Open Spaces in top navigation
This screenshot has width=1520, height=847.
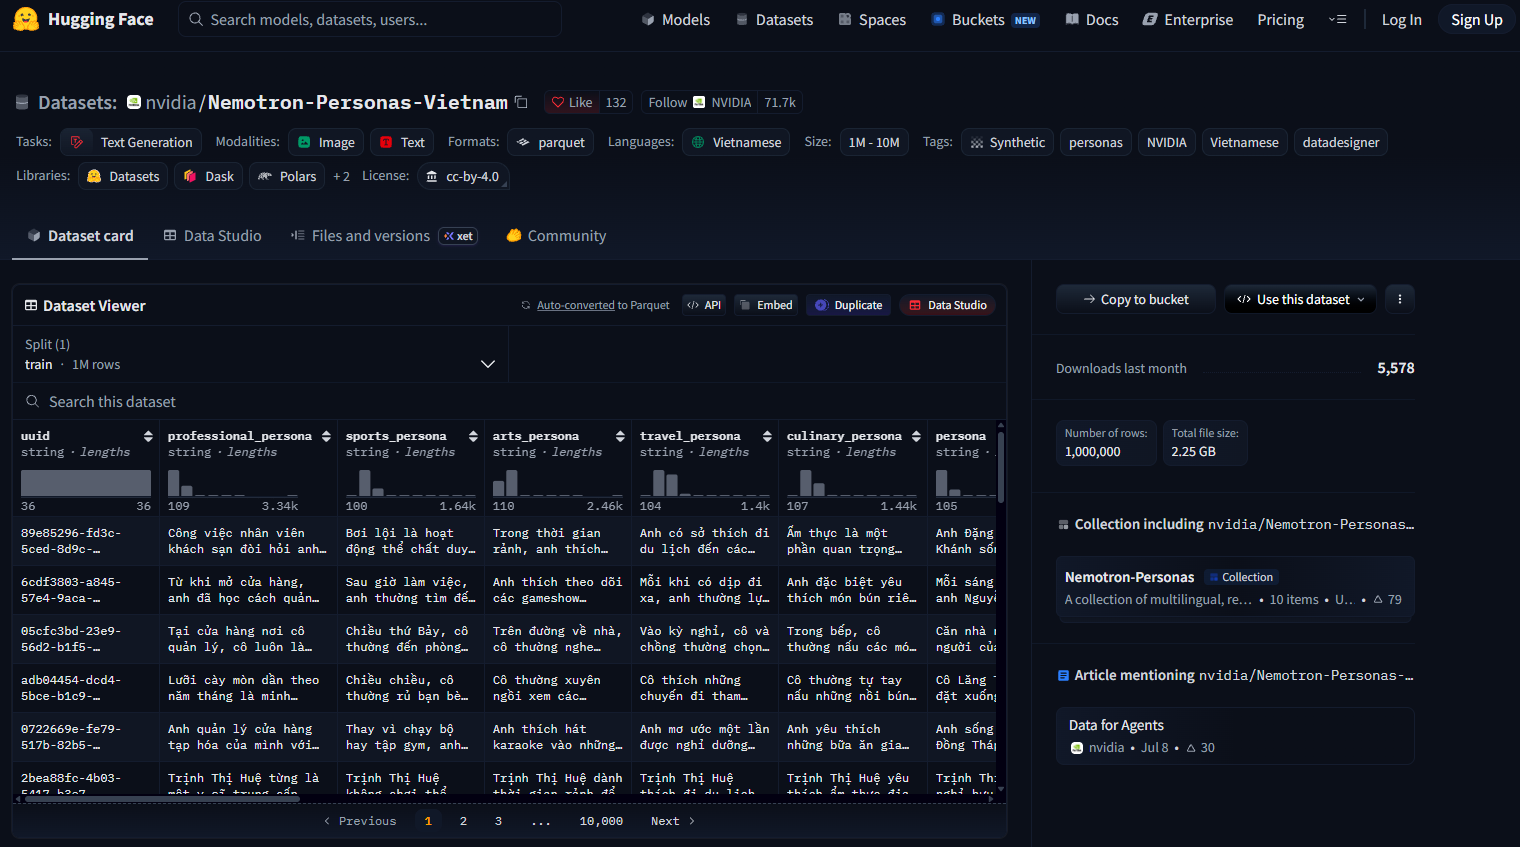[x=872, y=19]
